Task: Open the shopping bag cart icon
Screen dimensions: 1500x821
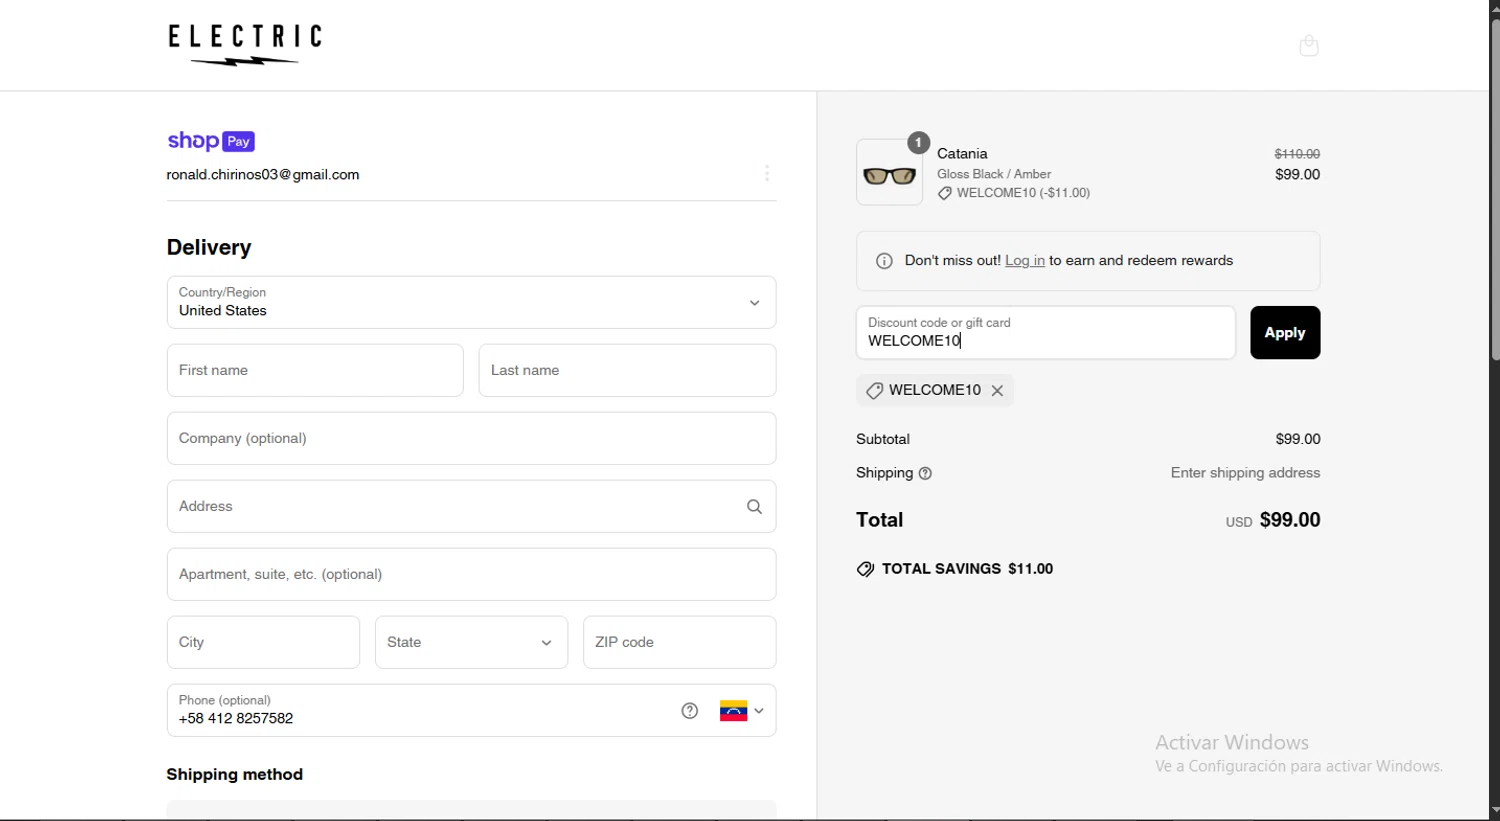Action: coord(1309,46)
